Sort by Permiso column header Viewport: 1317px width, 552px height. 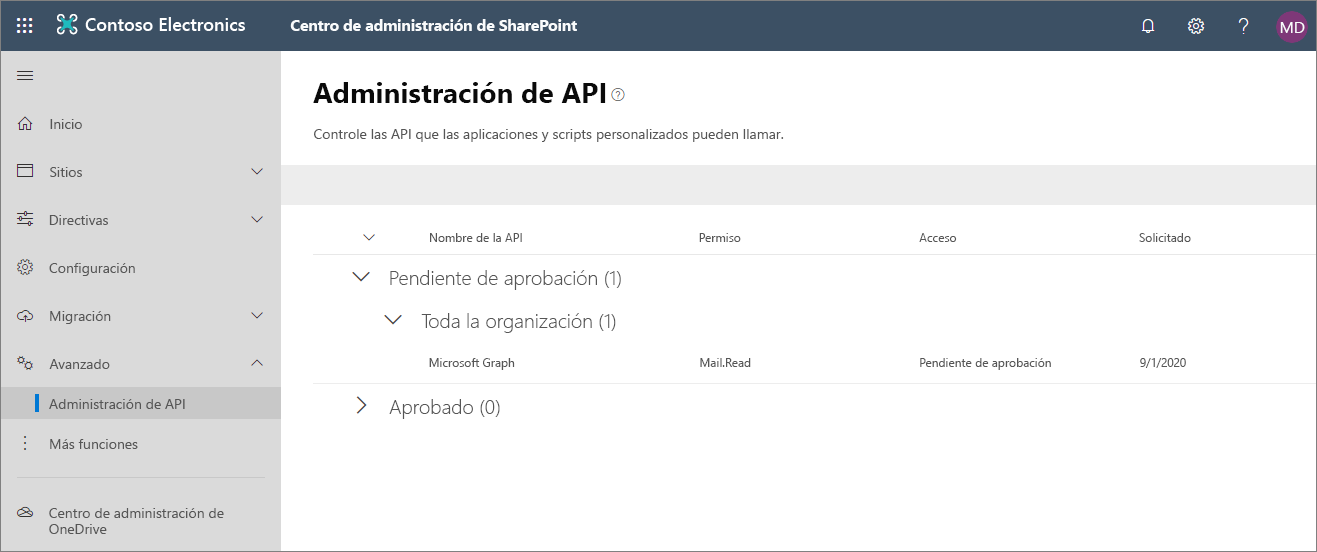pos(719,238)
